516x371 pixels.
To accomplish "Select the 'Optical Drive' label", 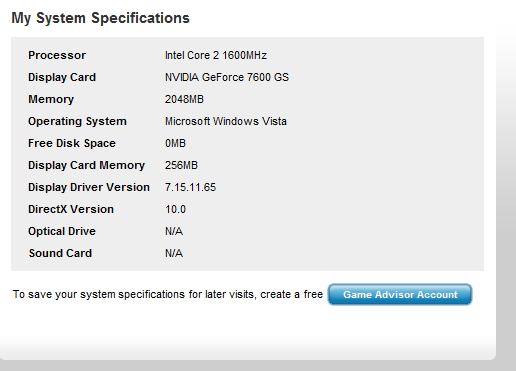I will (62, 231).
